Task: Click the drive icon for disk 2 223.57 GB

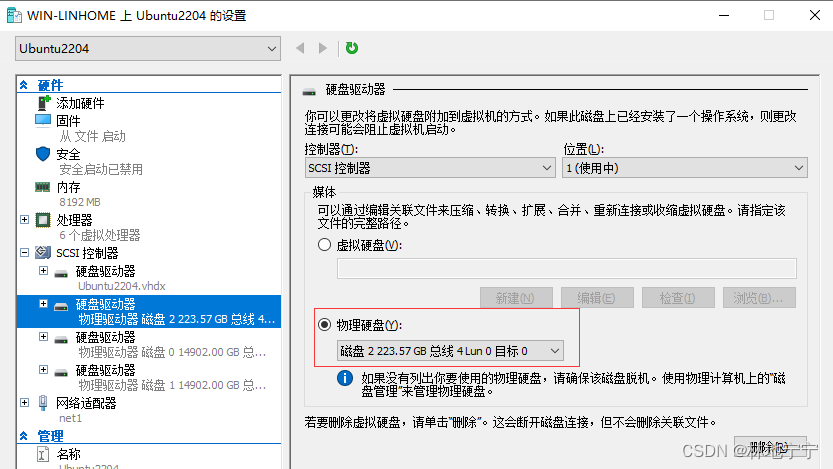Action: (61, 306)
